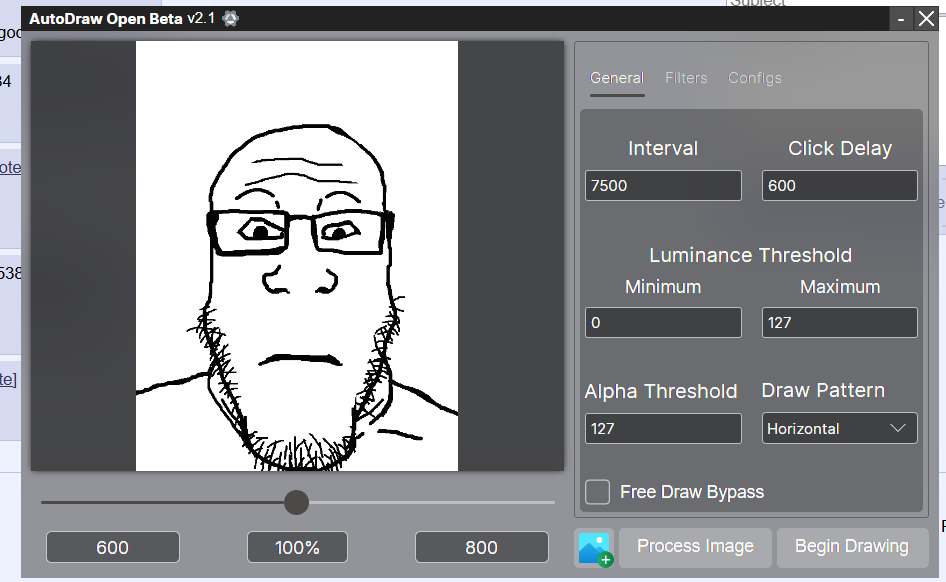This screenshot has width=946, height=582.
Task: Click the import image icon
Action: point(594,547)
